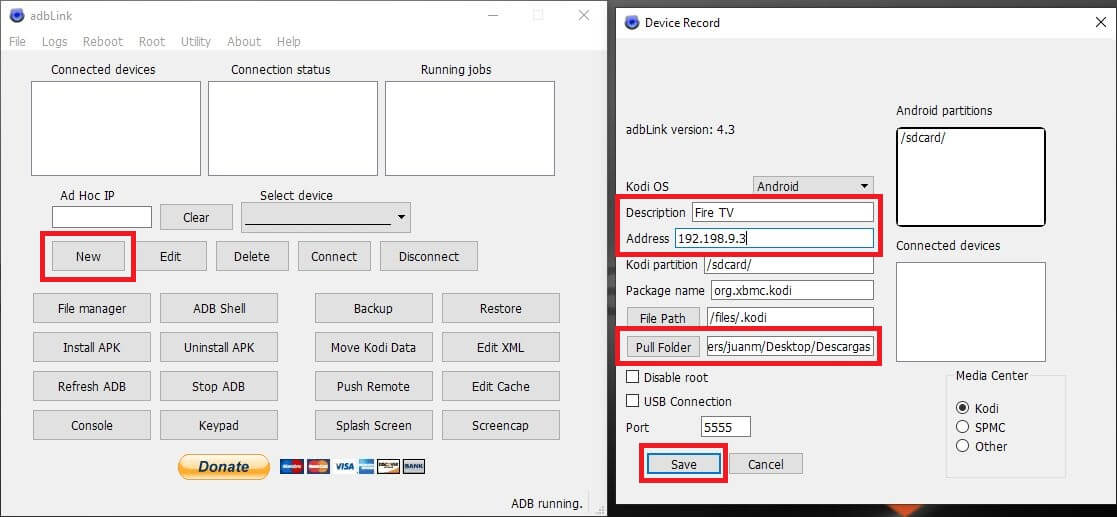Click the Backup button
Image resolution: width=1117 pixels, height=517 pixels.
[x=373, y=308]
